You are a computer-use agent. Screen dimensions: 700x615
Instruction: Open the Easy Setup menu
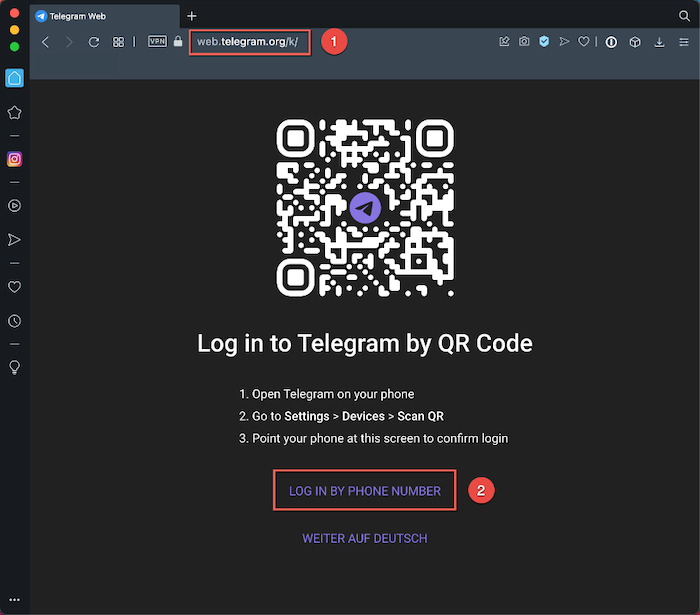[682, 42]
